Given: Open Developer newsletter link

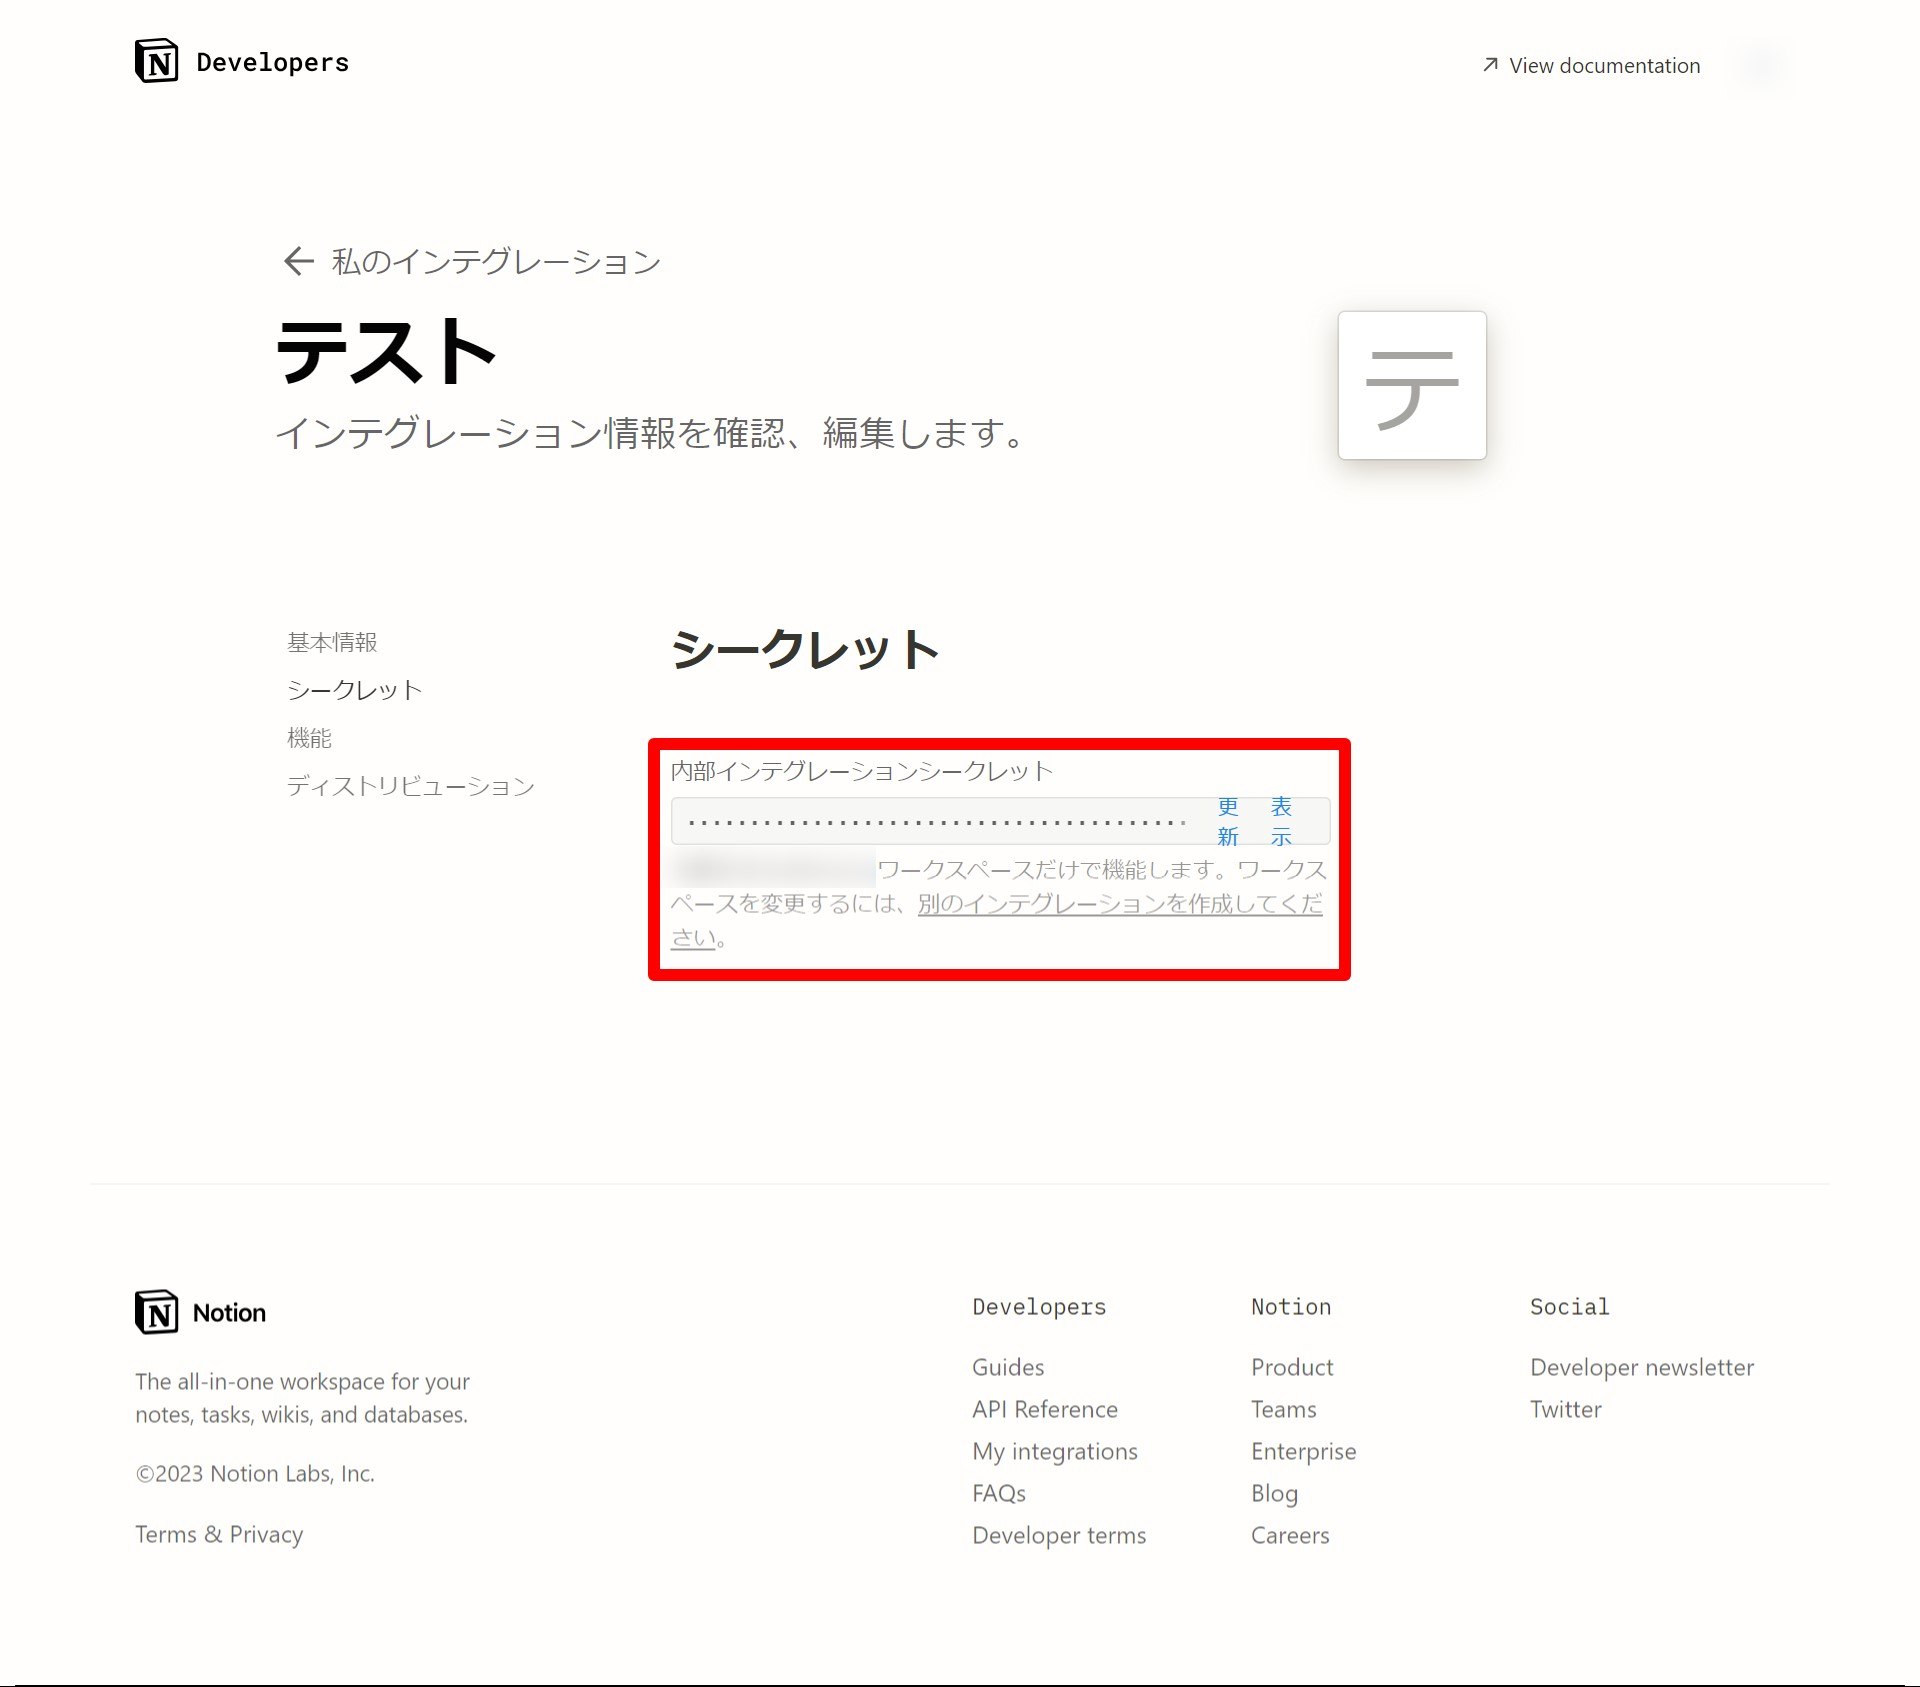Looking at the screenshot, I should pyautogui.click(x=1641, y=1367).
